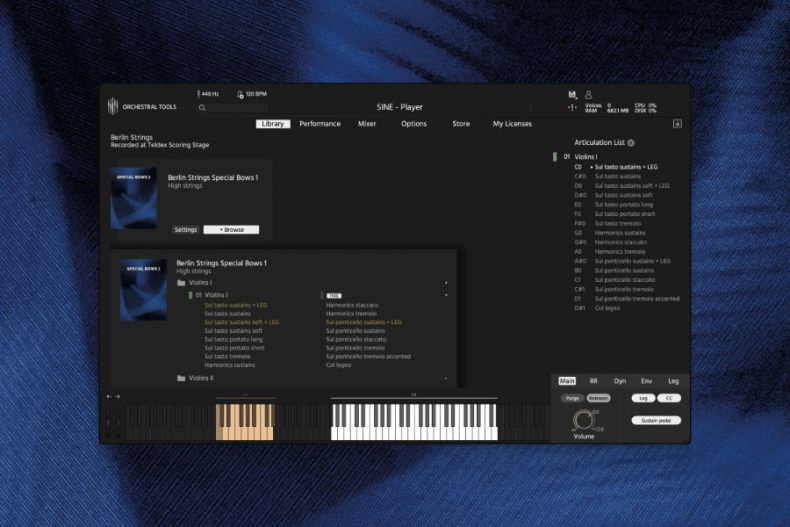Expand the Violins I folder arrow on right
This screenshot has height=527, width=790.
[446, 283]
